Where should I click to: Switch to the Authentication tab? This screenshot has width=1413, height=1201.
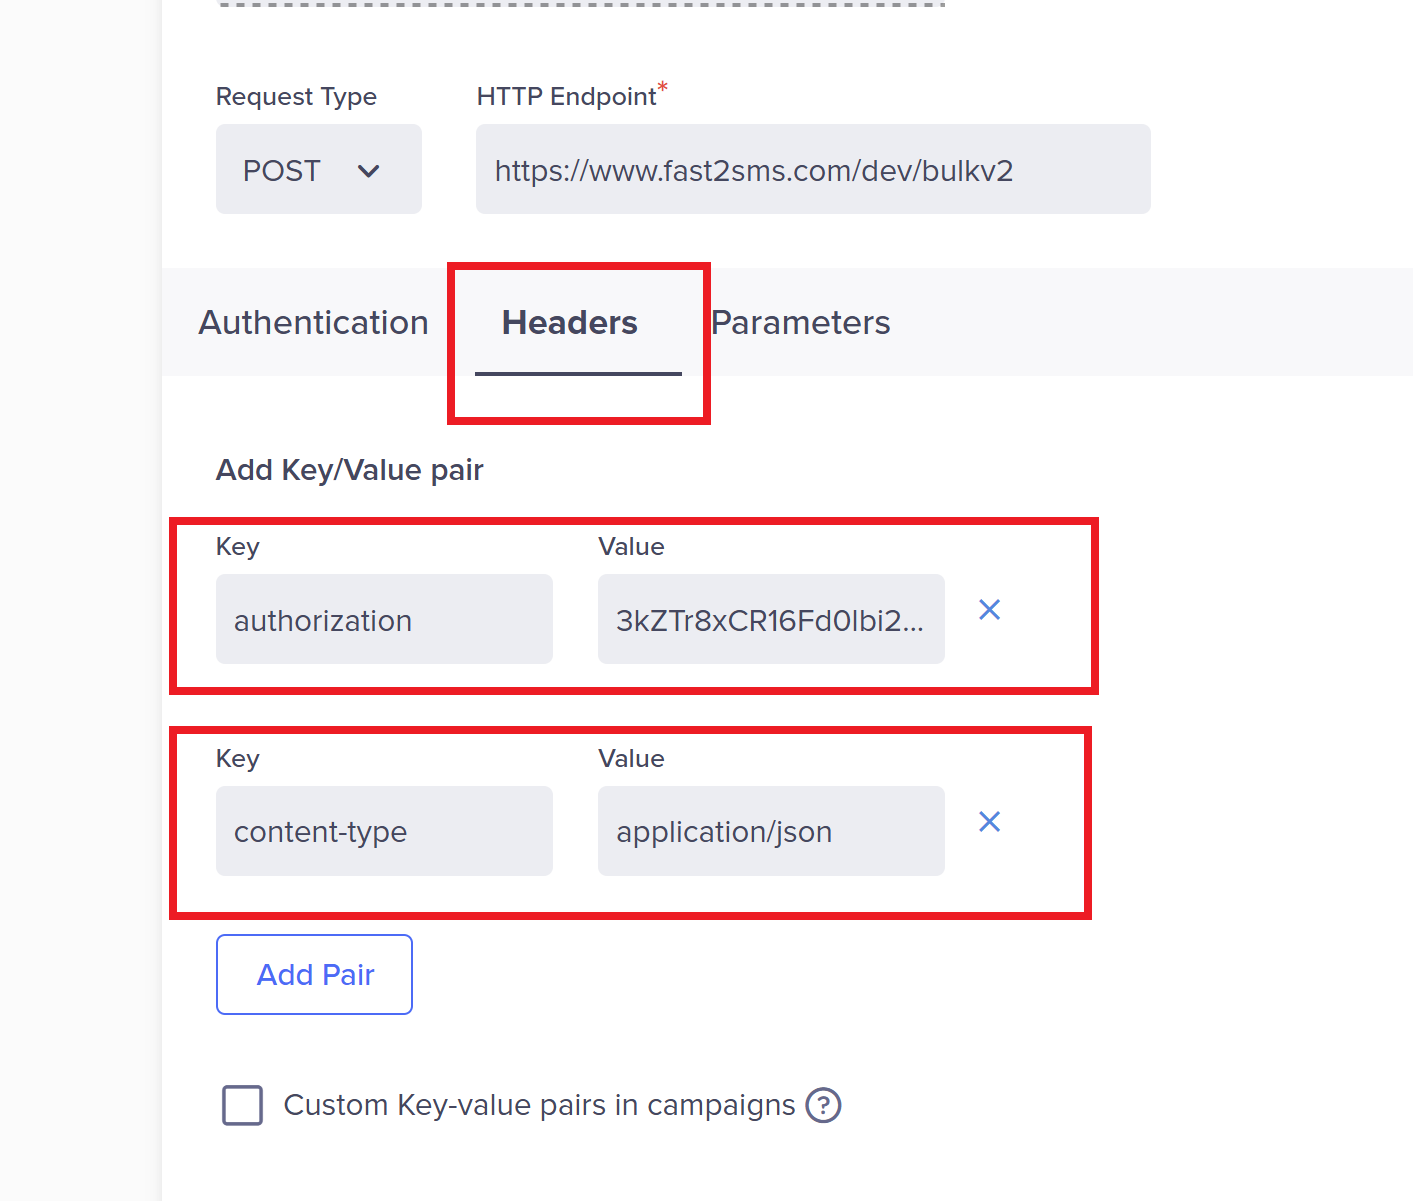(313, 323)
